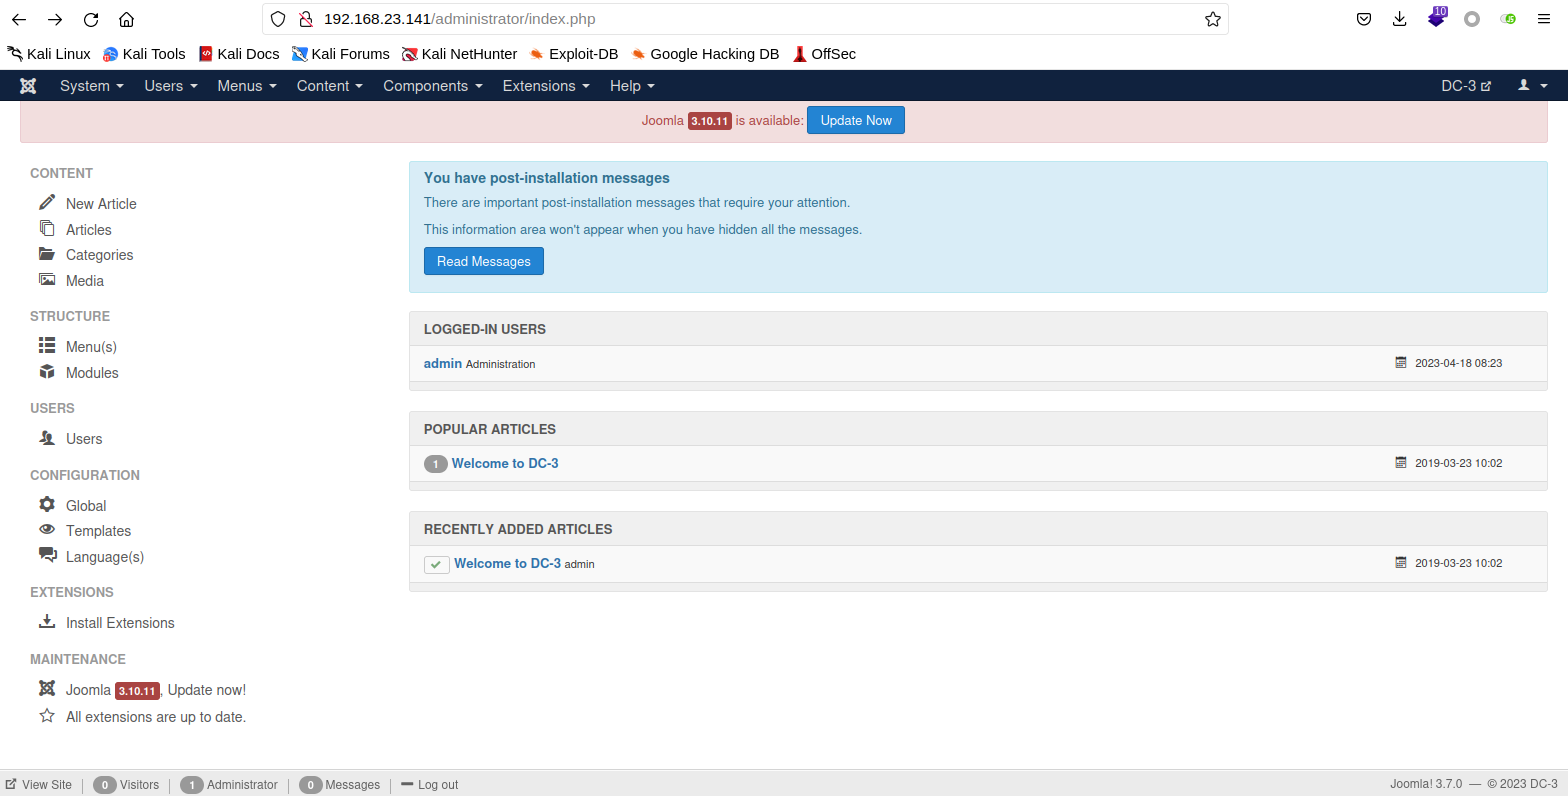This screenshot has width=1568, height=796.
Task: Open OffSec bookmark
Action: pos(824,54)
